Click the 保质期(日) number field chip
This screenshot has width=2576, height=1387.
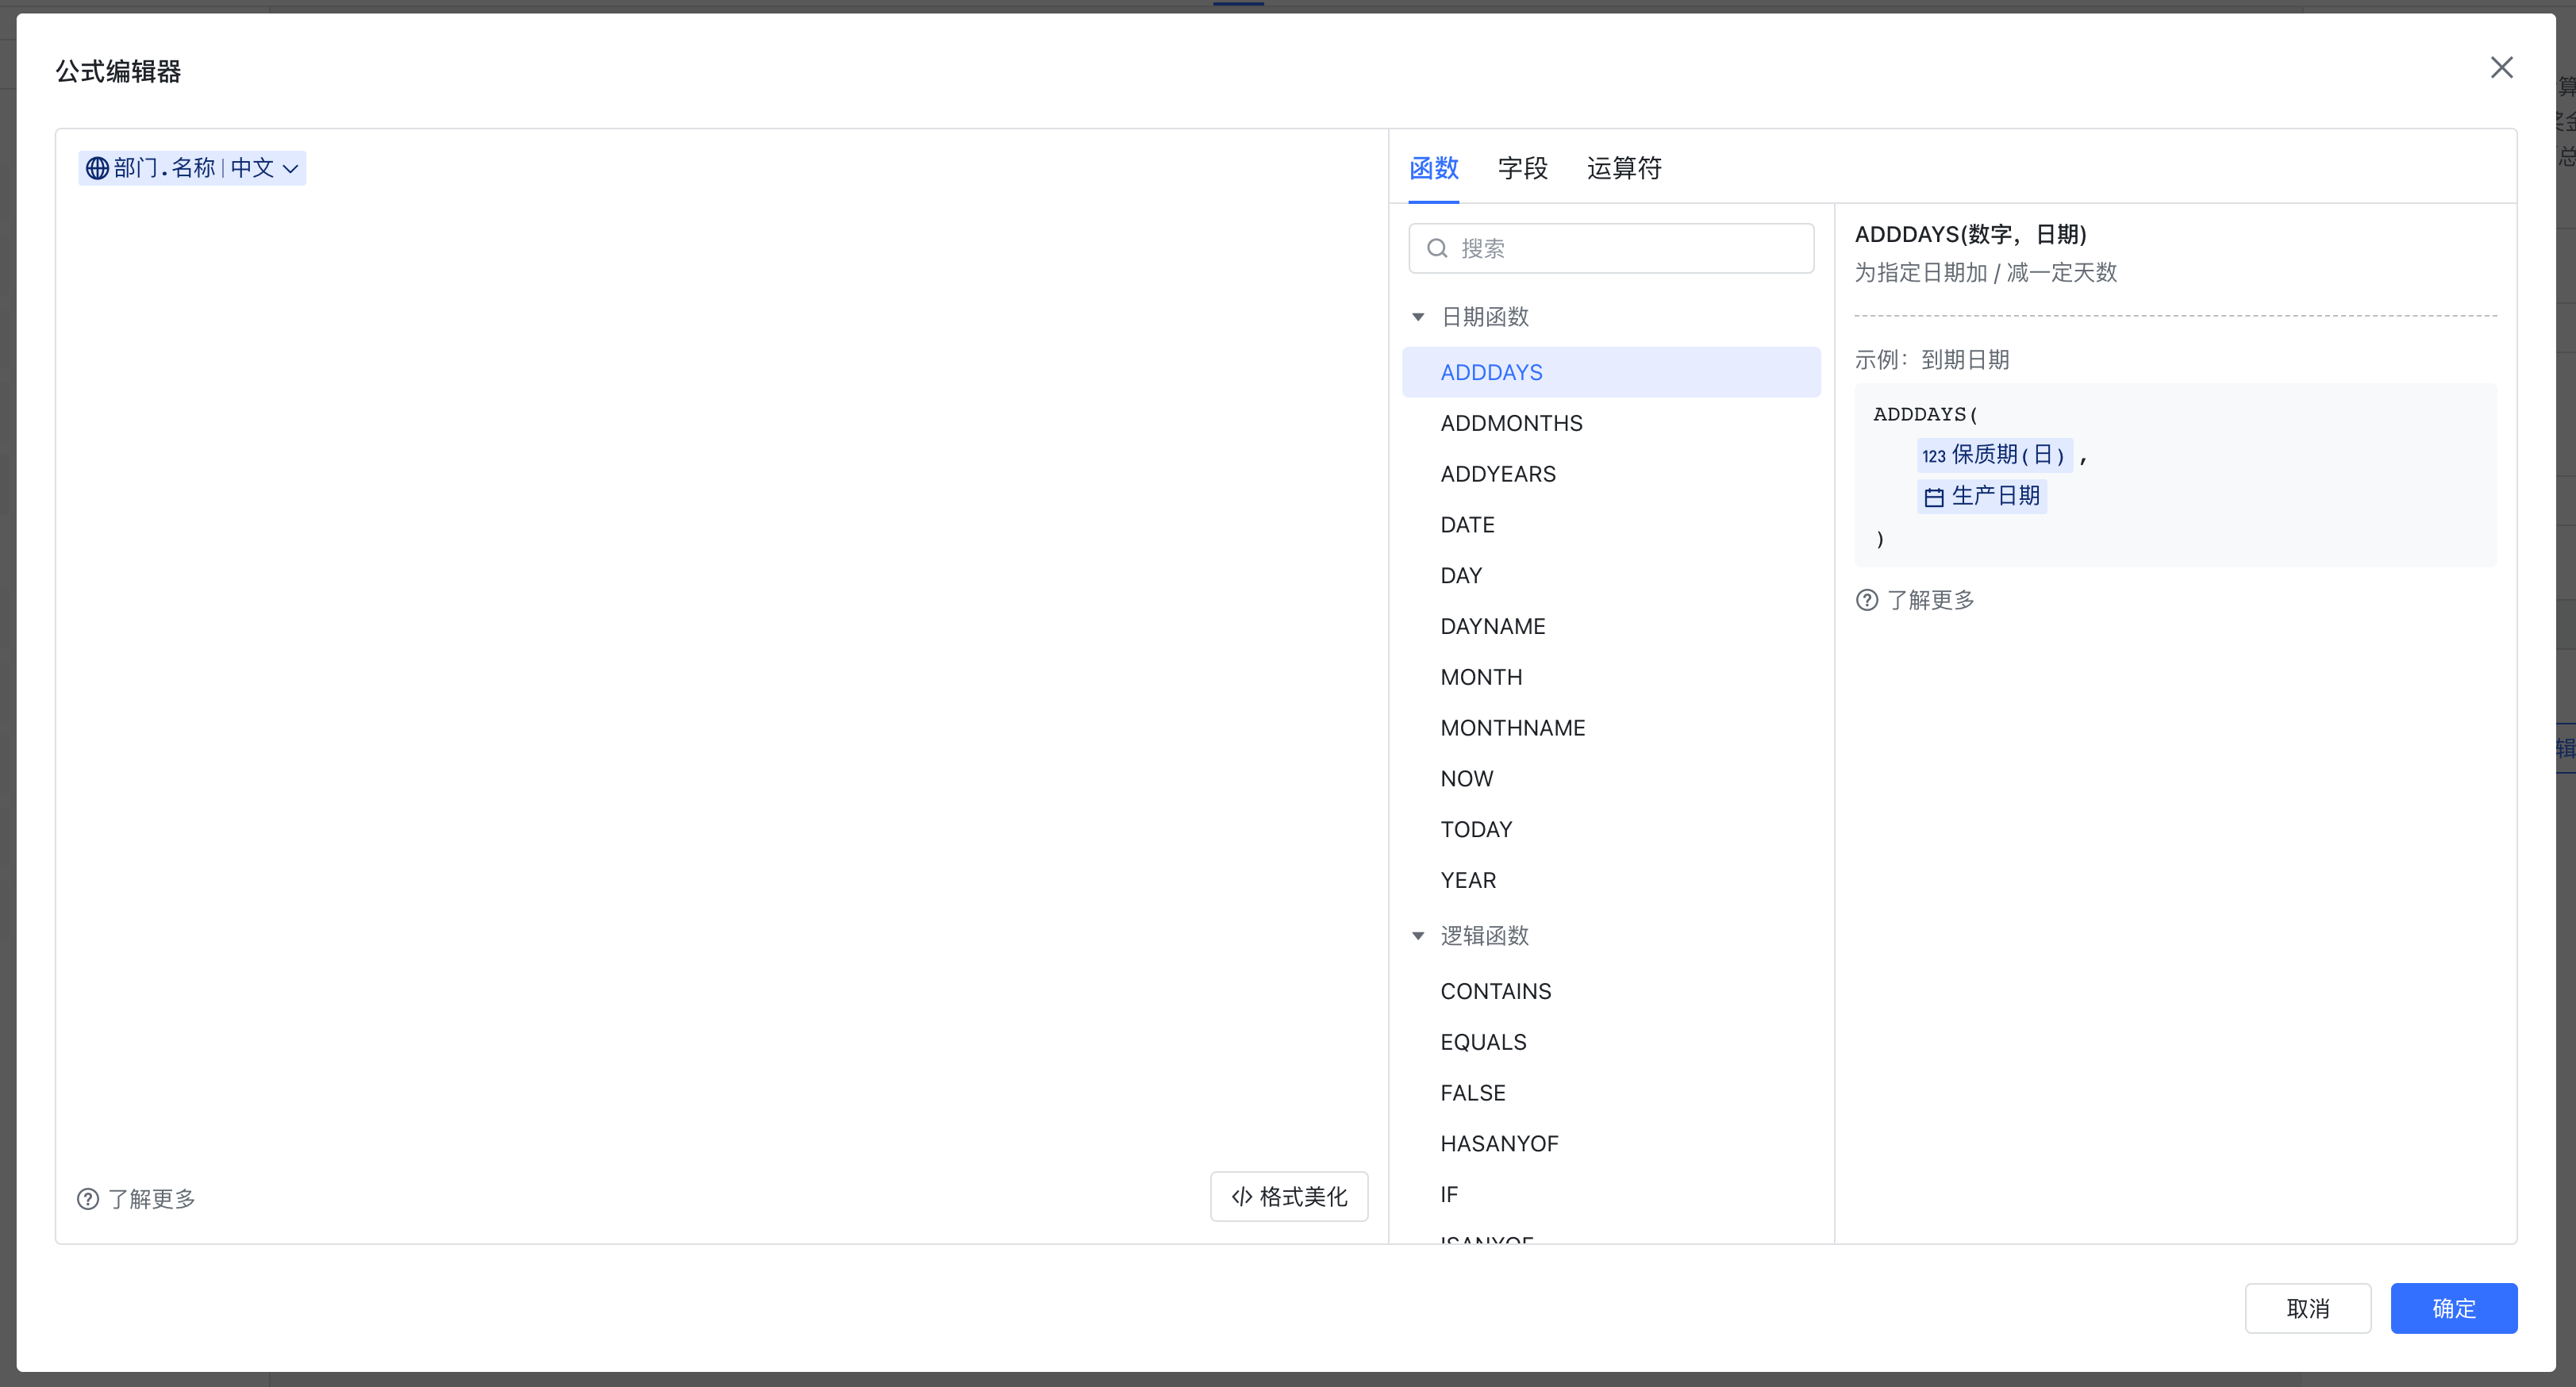(x=1994, y=455)
